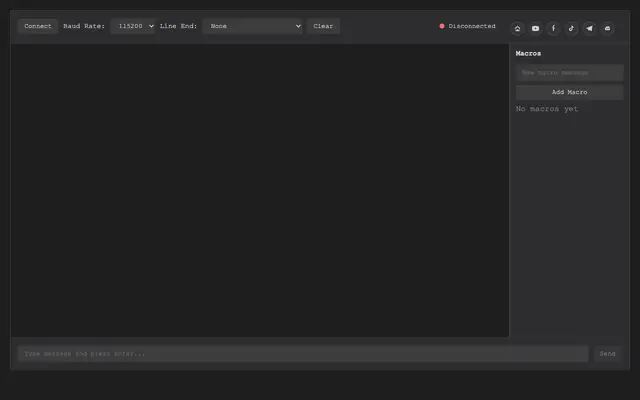640x400 pixels.
Task: Click the Line End label
Action: pyautogui.click(x=178, y=26)
